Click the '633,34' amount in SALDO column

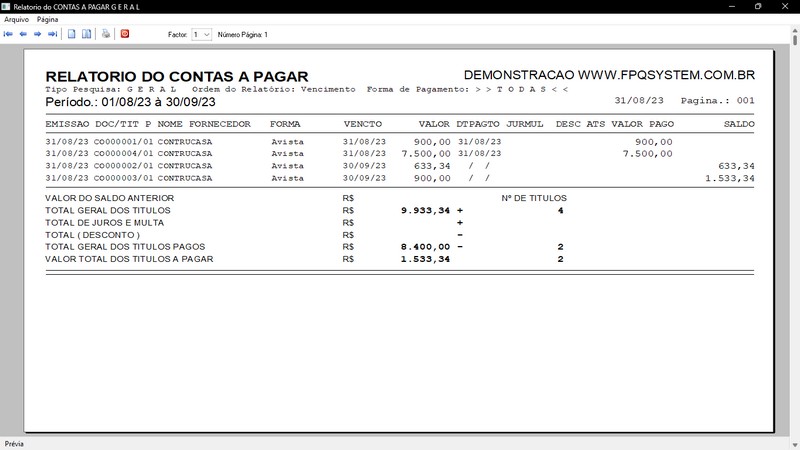pos(736,166)
